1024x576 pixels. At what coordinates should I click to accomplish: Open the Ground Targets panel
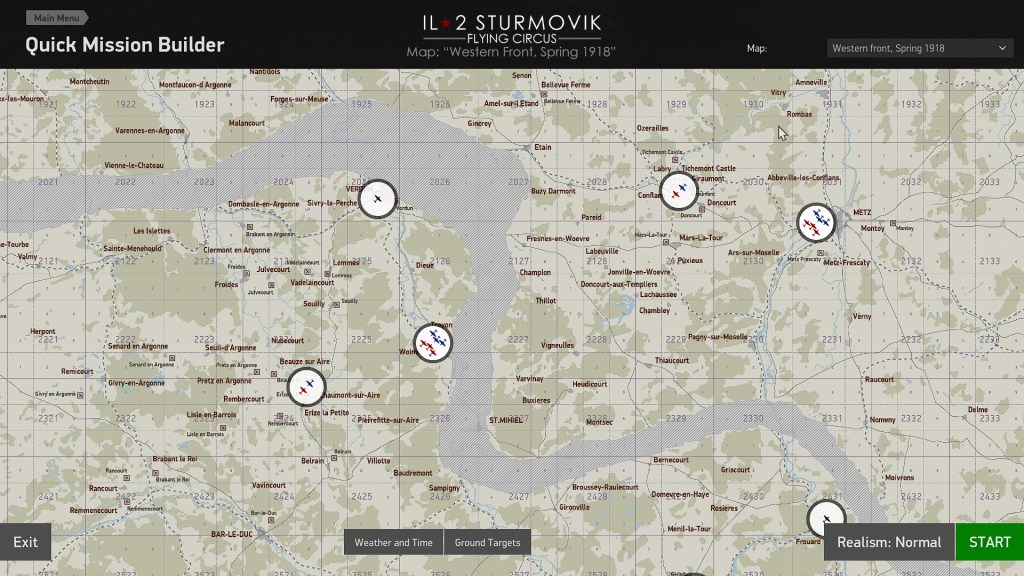pyautogui.click(x=487, y=542)
